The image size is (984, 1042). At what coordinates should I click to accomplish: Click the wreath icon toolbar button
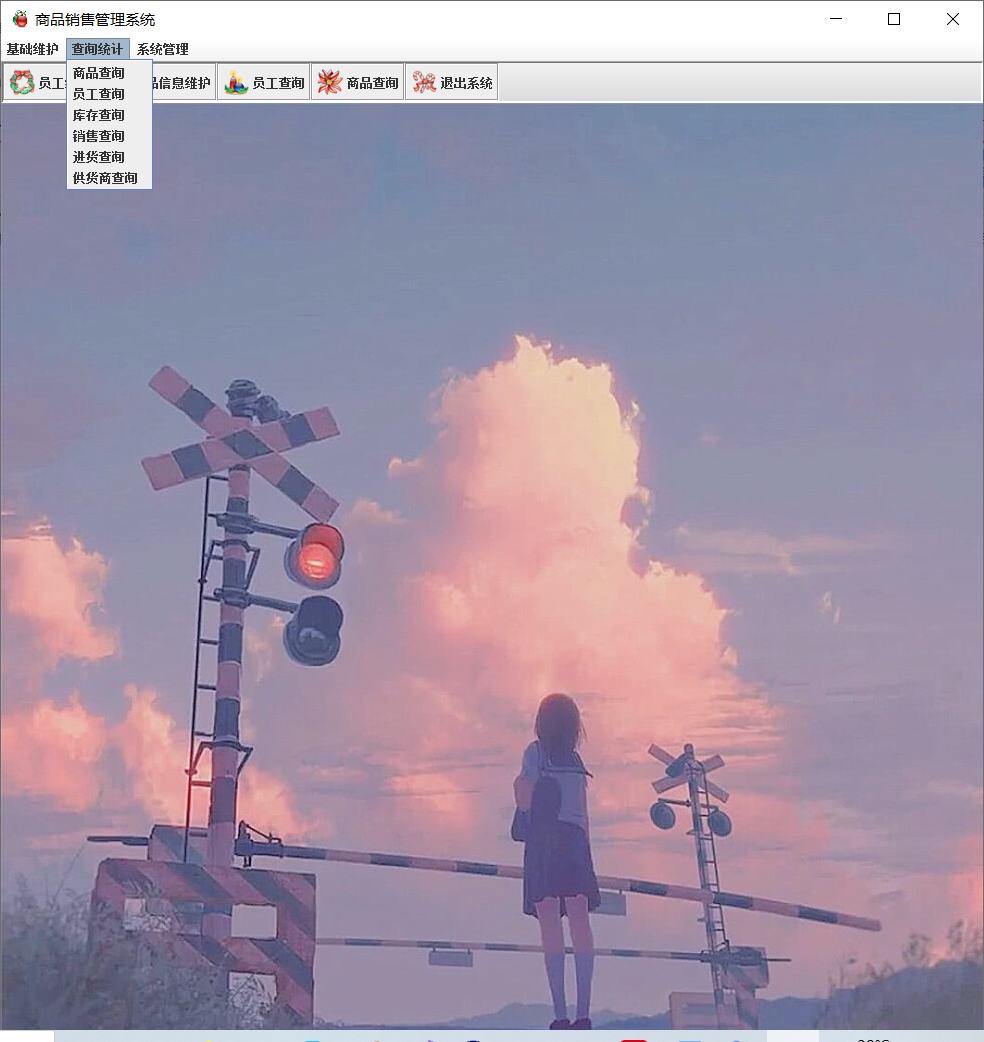click(22, 82)
